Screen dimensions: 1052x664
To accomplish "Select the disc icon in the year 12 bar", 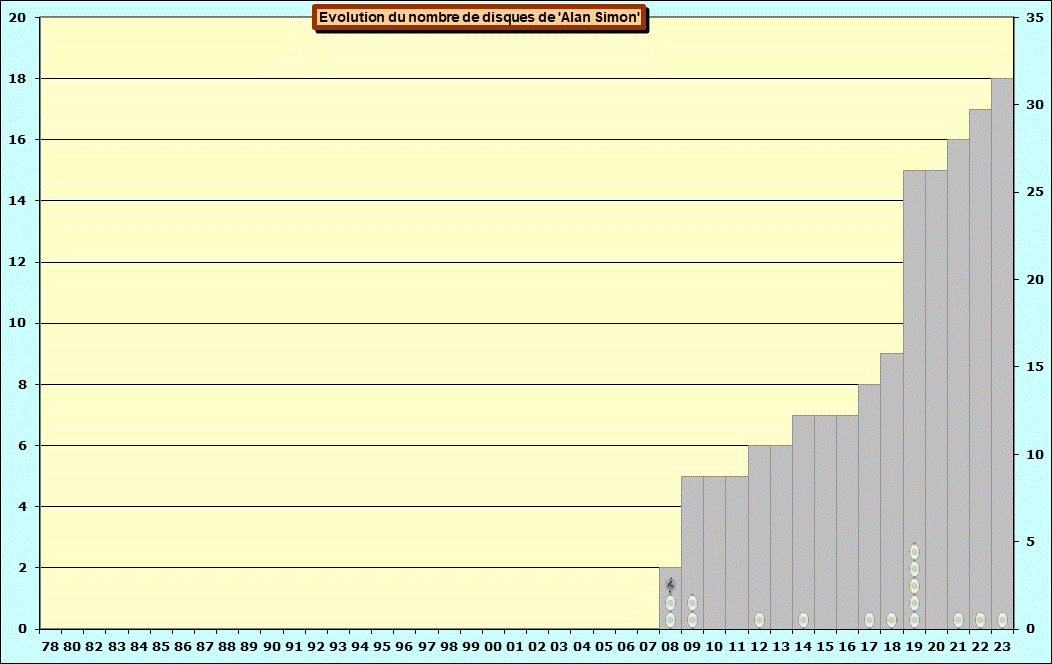I will click(759, 620).
